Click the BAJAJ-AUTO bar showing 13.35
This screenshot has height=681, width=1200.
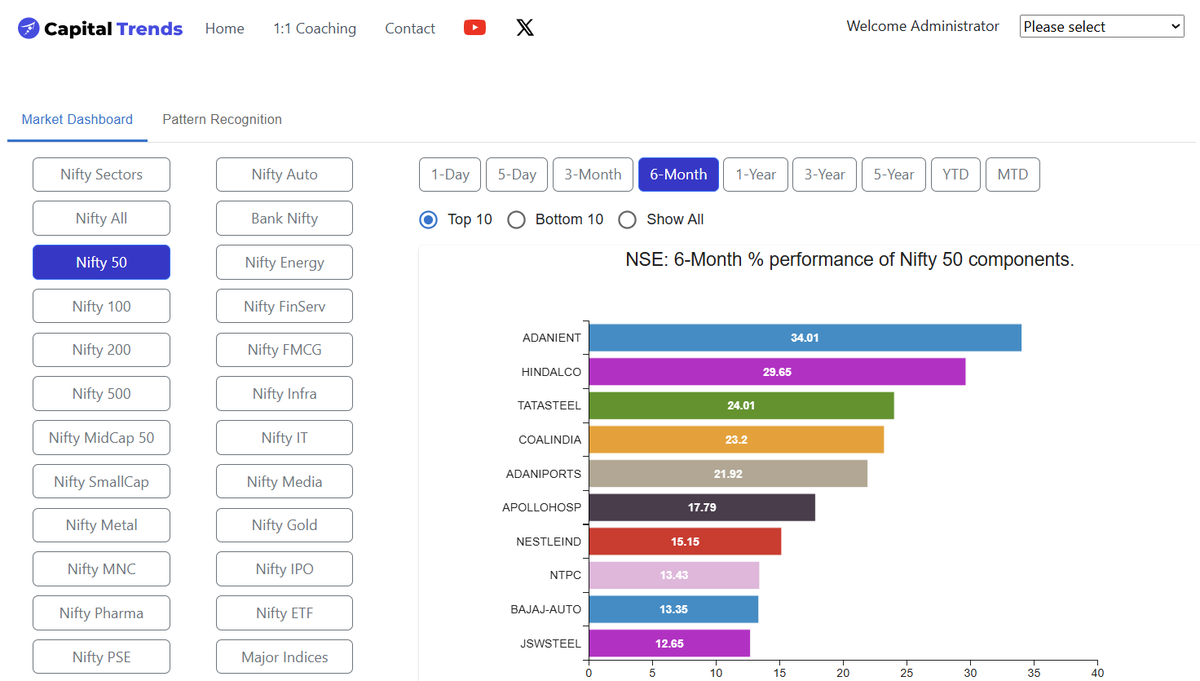point(673,609)
